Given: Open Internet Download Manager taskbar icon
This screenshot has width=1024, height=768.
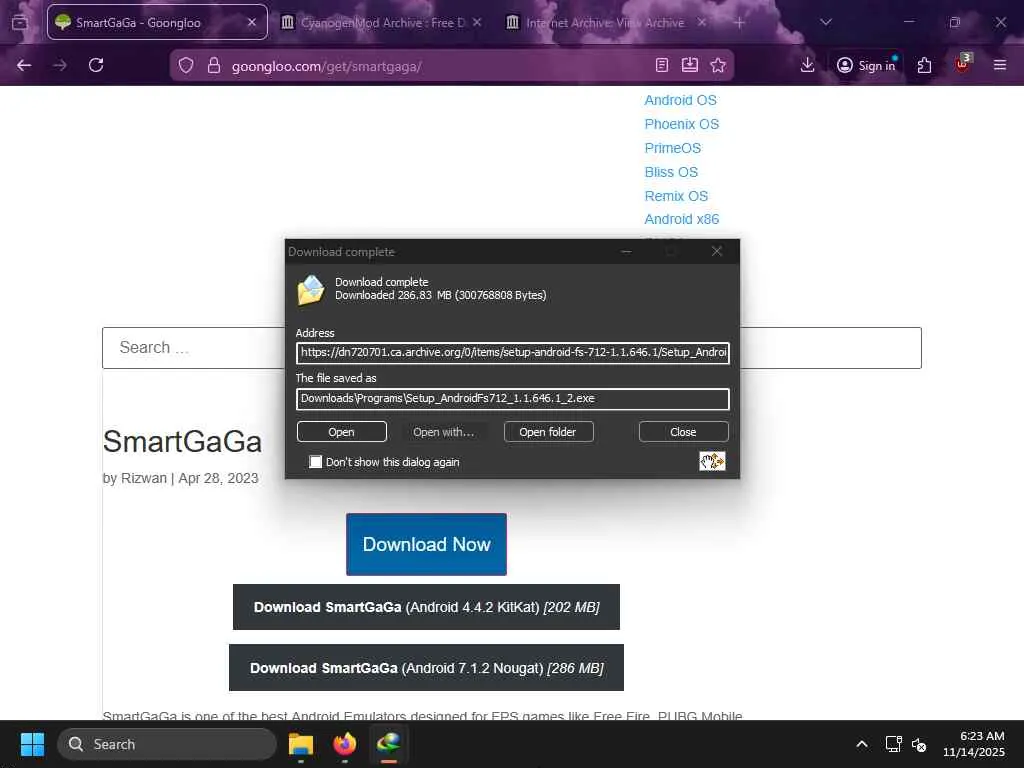Looking at the screenshot, I should 389,744.
